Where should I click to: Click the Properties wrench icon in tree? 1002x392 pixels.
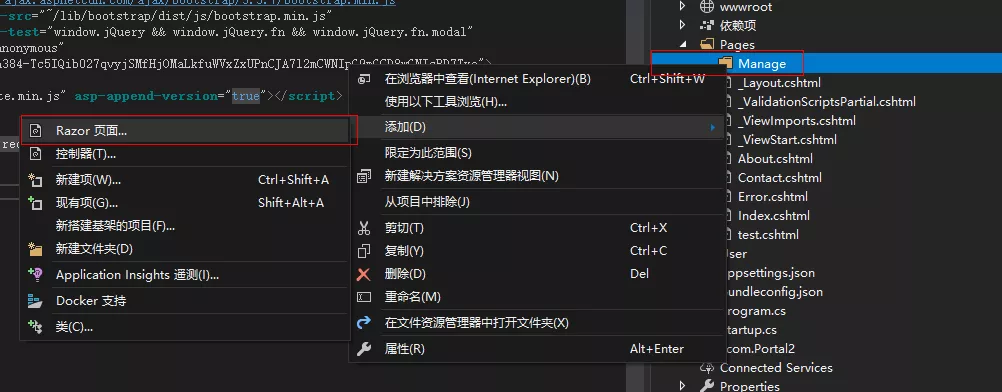pyautogui.click(x=706, y=386)
